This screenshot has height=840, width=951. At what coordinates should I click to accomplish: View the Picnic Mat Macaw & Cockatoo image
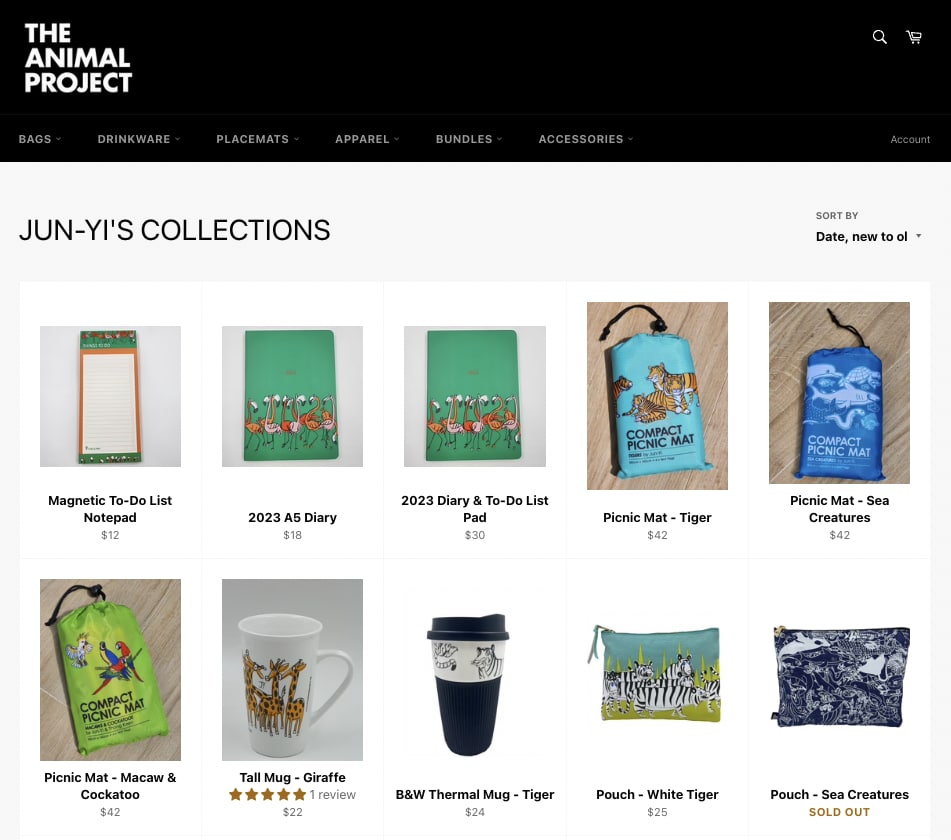(x=110, y=670)
